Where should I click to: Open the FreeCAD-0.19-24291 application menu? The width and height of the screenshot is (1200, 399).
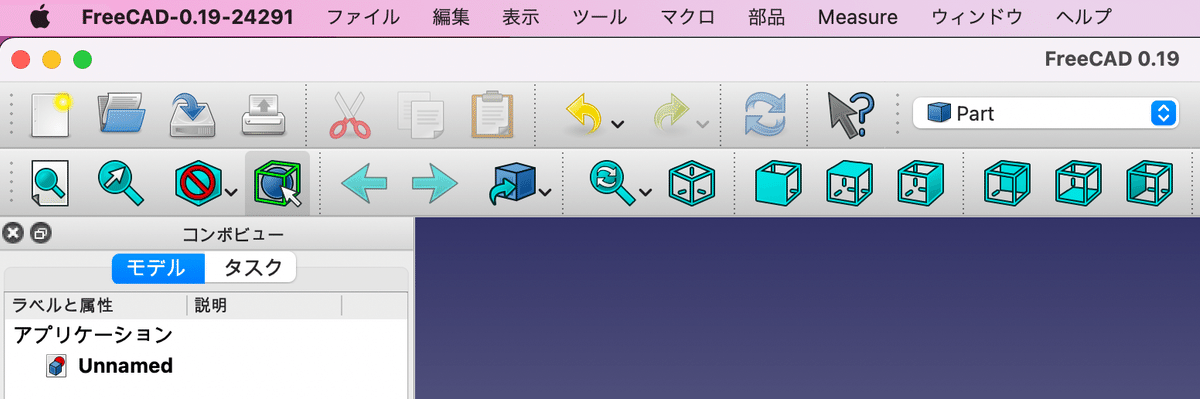pos(187,17)
